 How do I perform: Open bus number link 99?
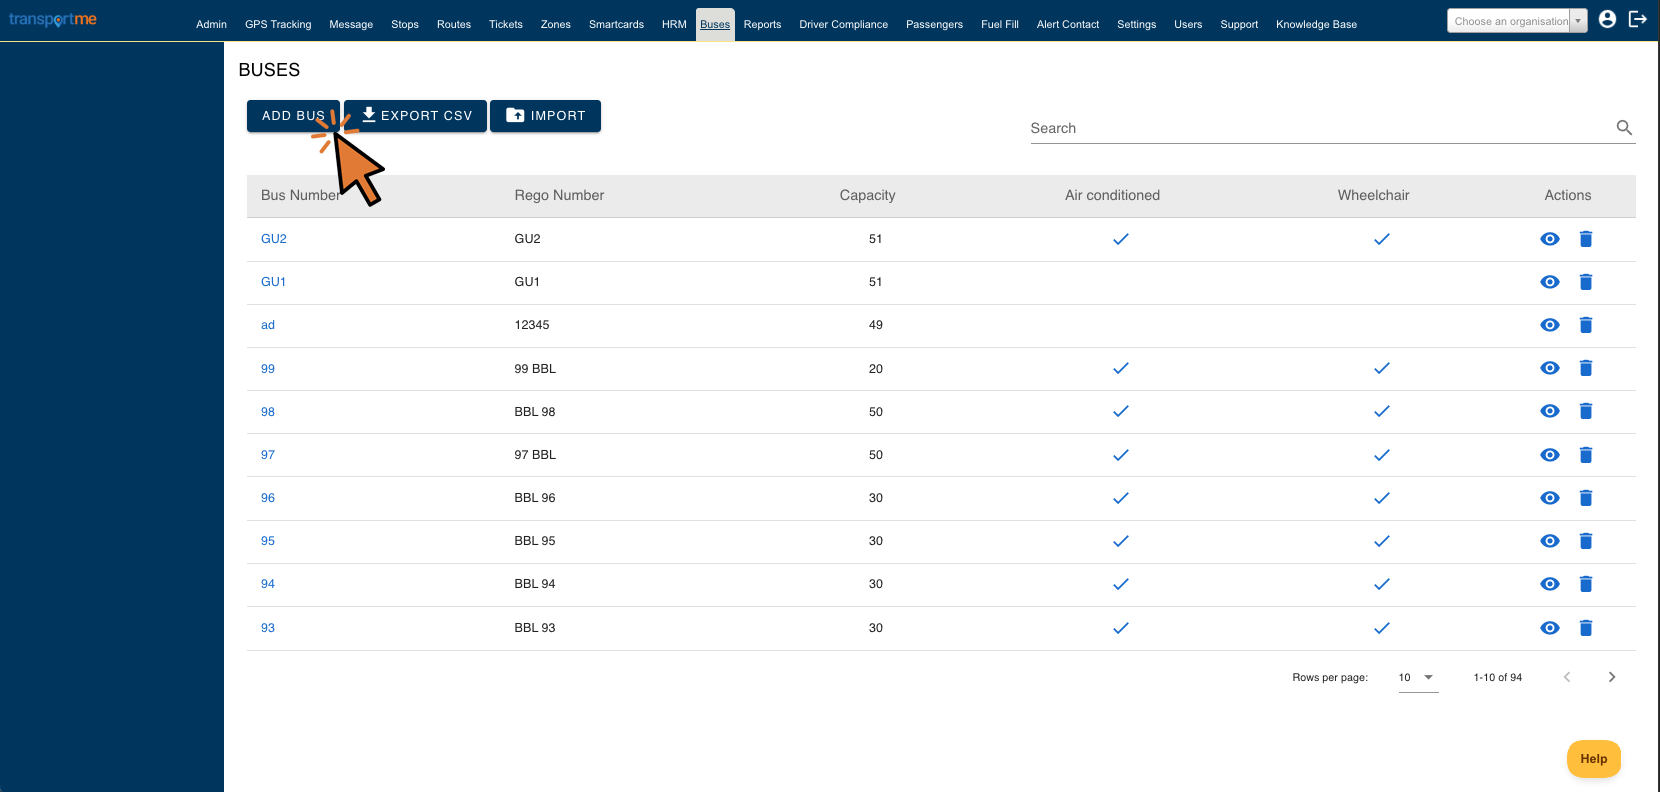(x=268, y=369)
